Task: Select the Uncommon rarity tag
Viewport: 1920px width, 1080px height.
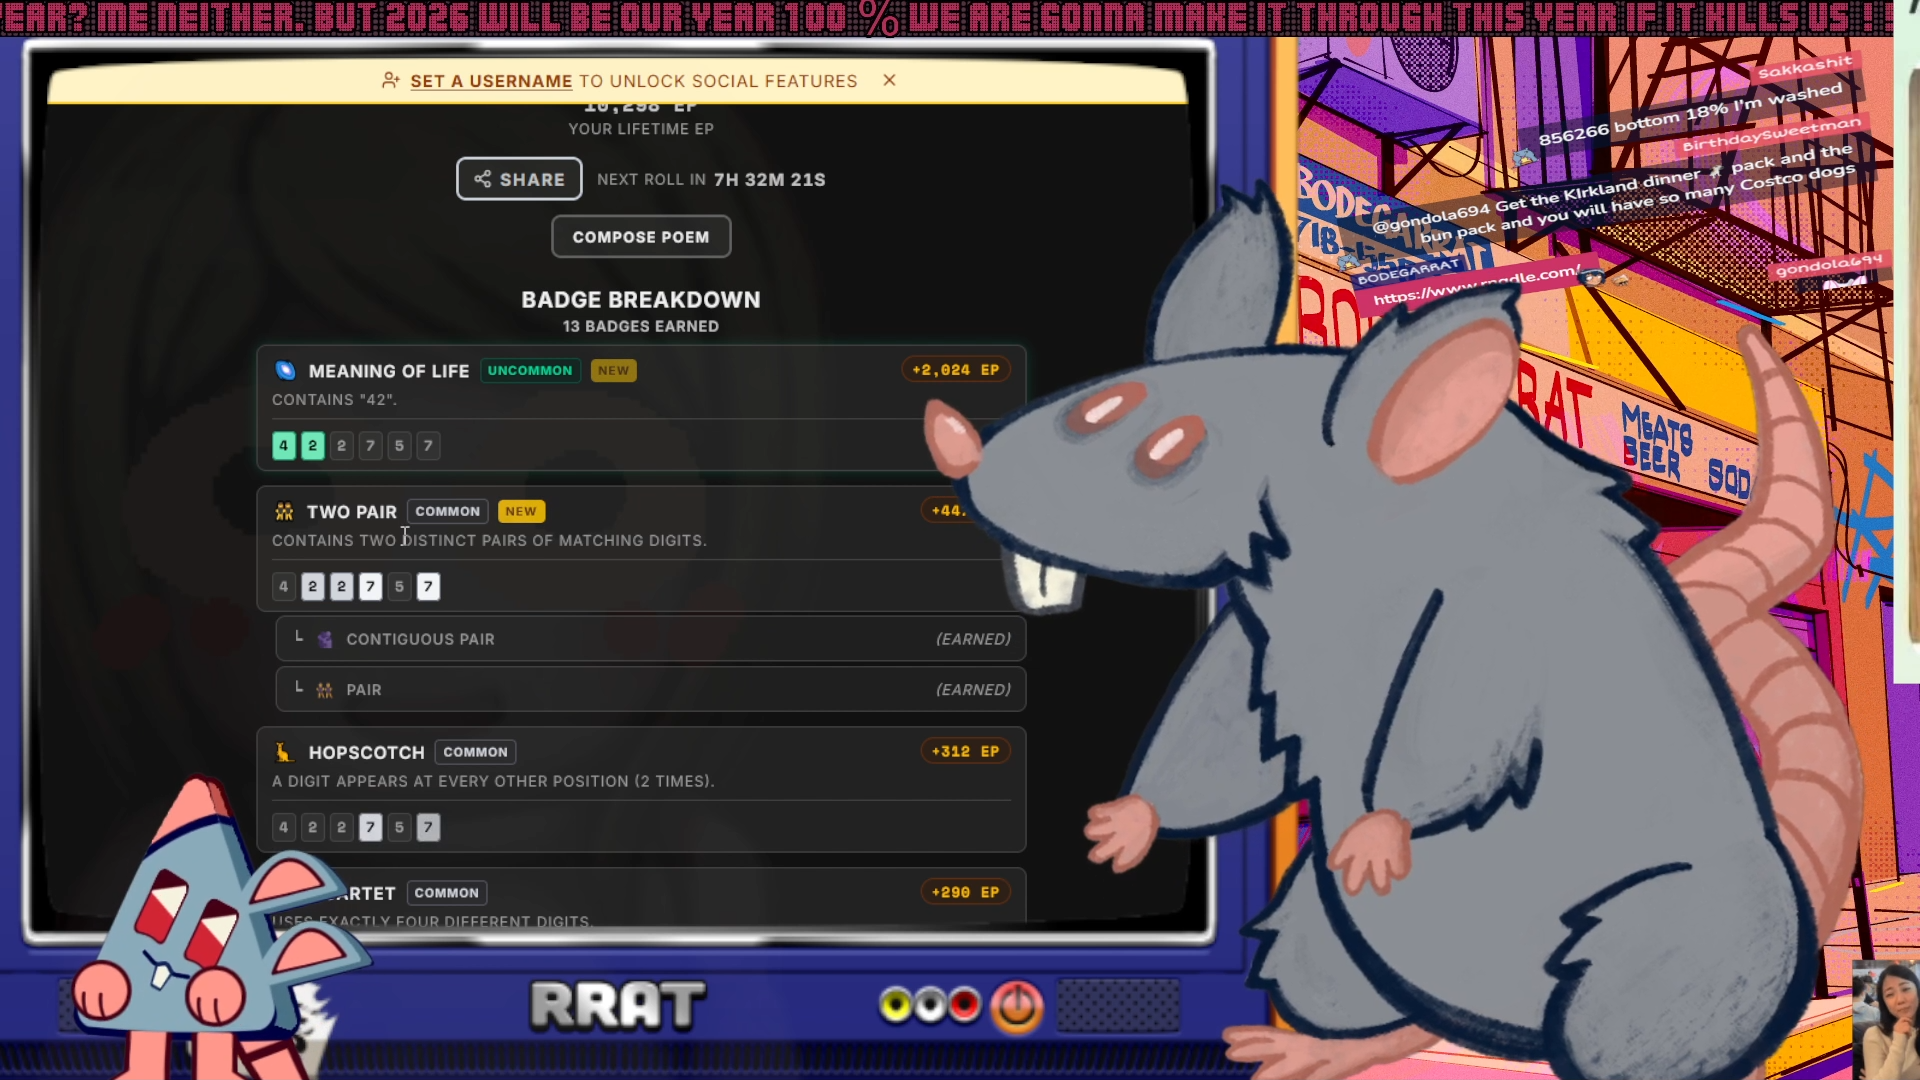Action: pos(530,371)
